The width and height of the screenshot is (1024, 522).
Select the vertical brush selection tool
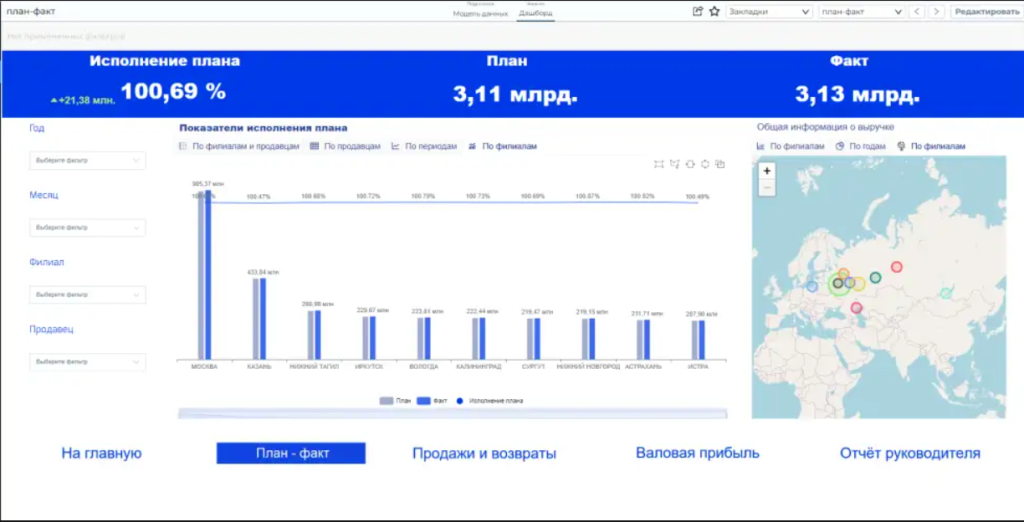pos(705,164)
